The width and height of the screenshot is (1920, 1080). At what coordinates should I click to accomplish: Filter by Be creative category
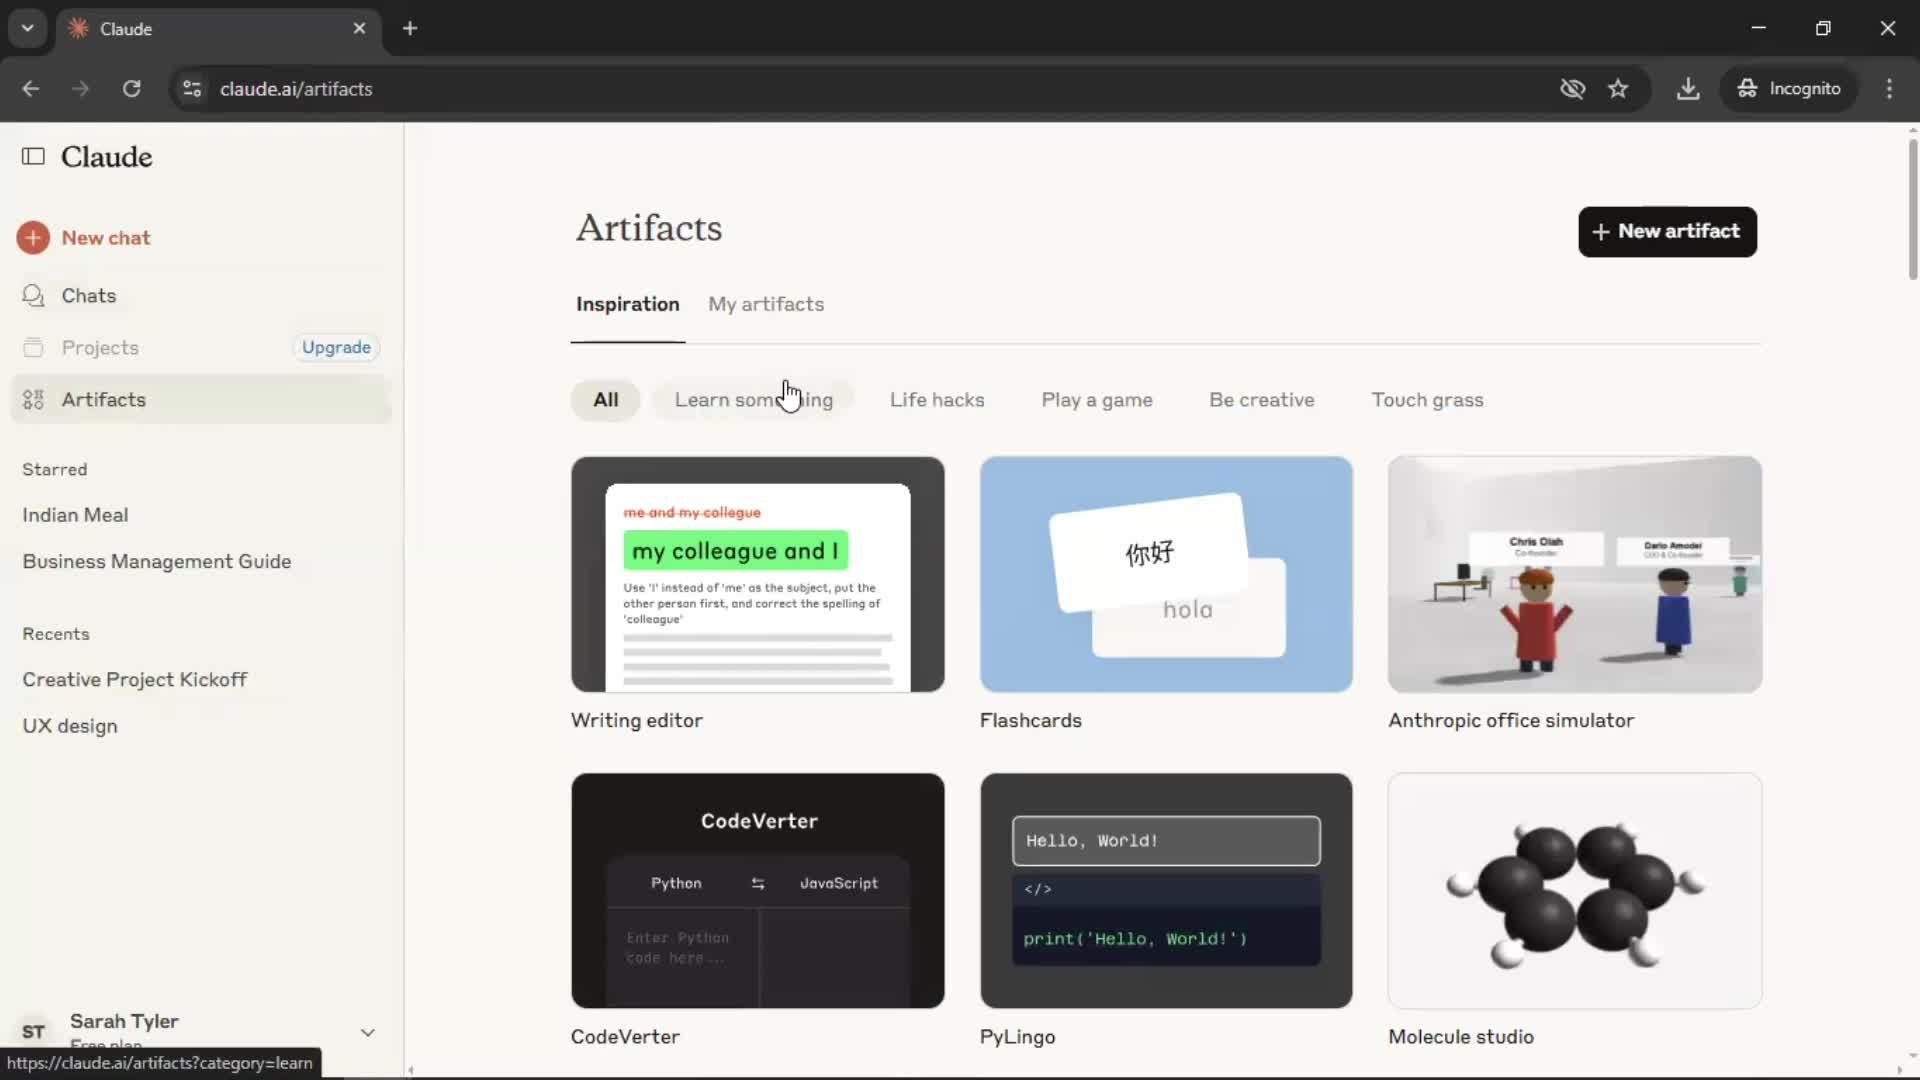1262,400
